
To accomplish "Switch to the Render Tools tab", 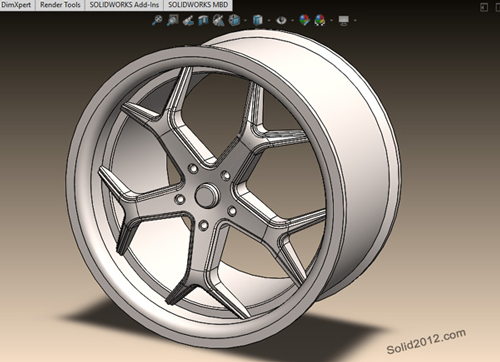I will click(60, 5).
